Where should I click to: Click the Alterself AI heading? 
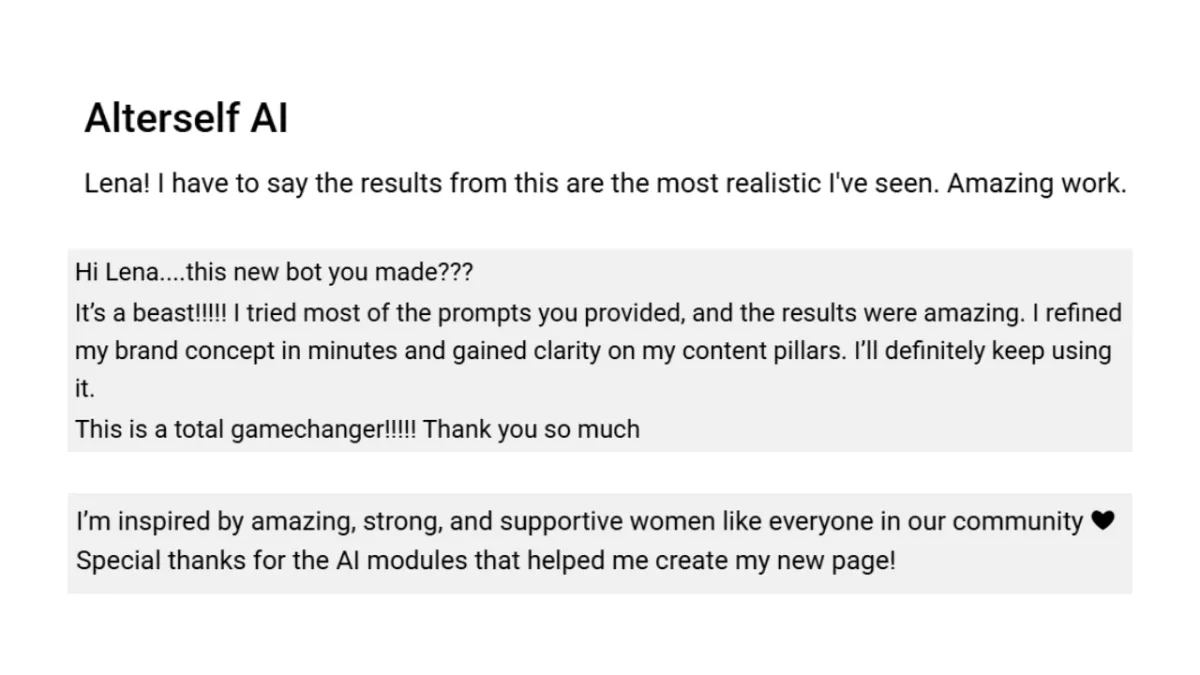[186, 118]
